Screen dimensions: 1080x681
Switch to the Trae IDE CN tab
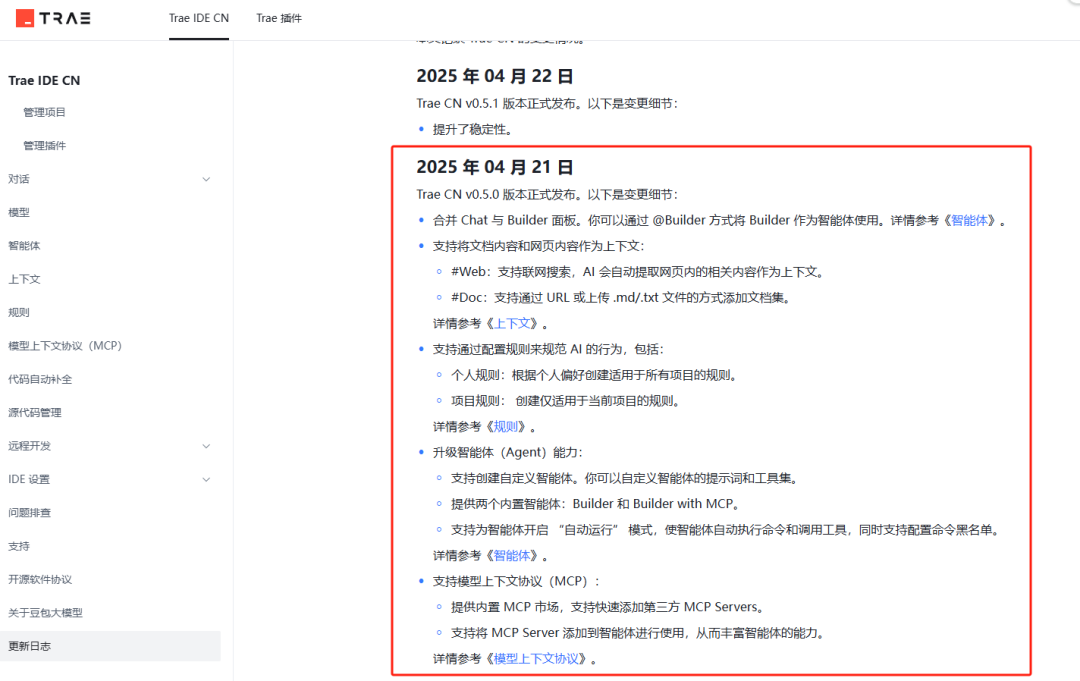[199, 18]
